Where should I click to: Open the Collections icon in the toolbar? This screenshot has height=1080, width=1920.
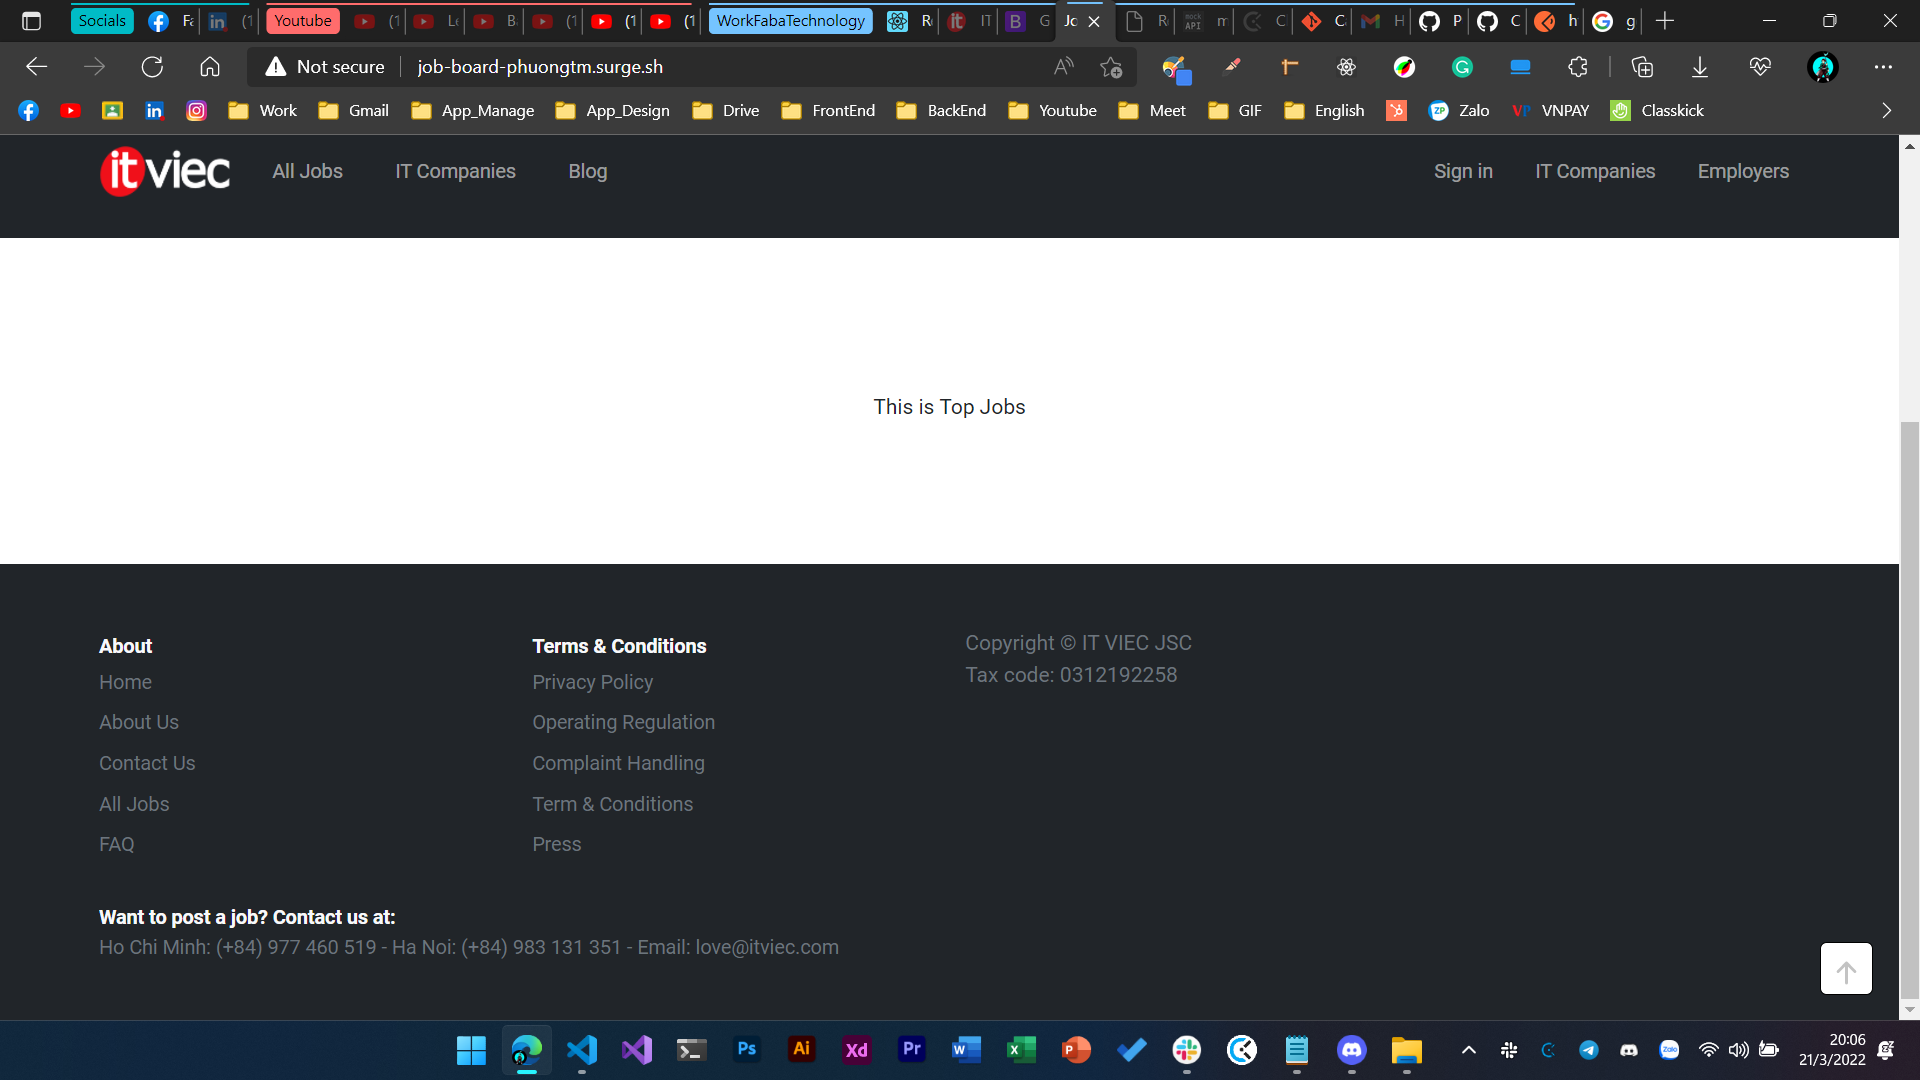(x=1641, y=67)
